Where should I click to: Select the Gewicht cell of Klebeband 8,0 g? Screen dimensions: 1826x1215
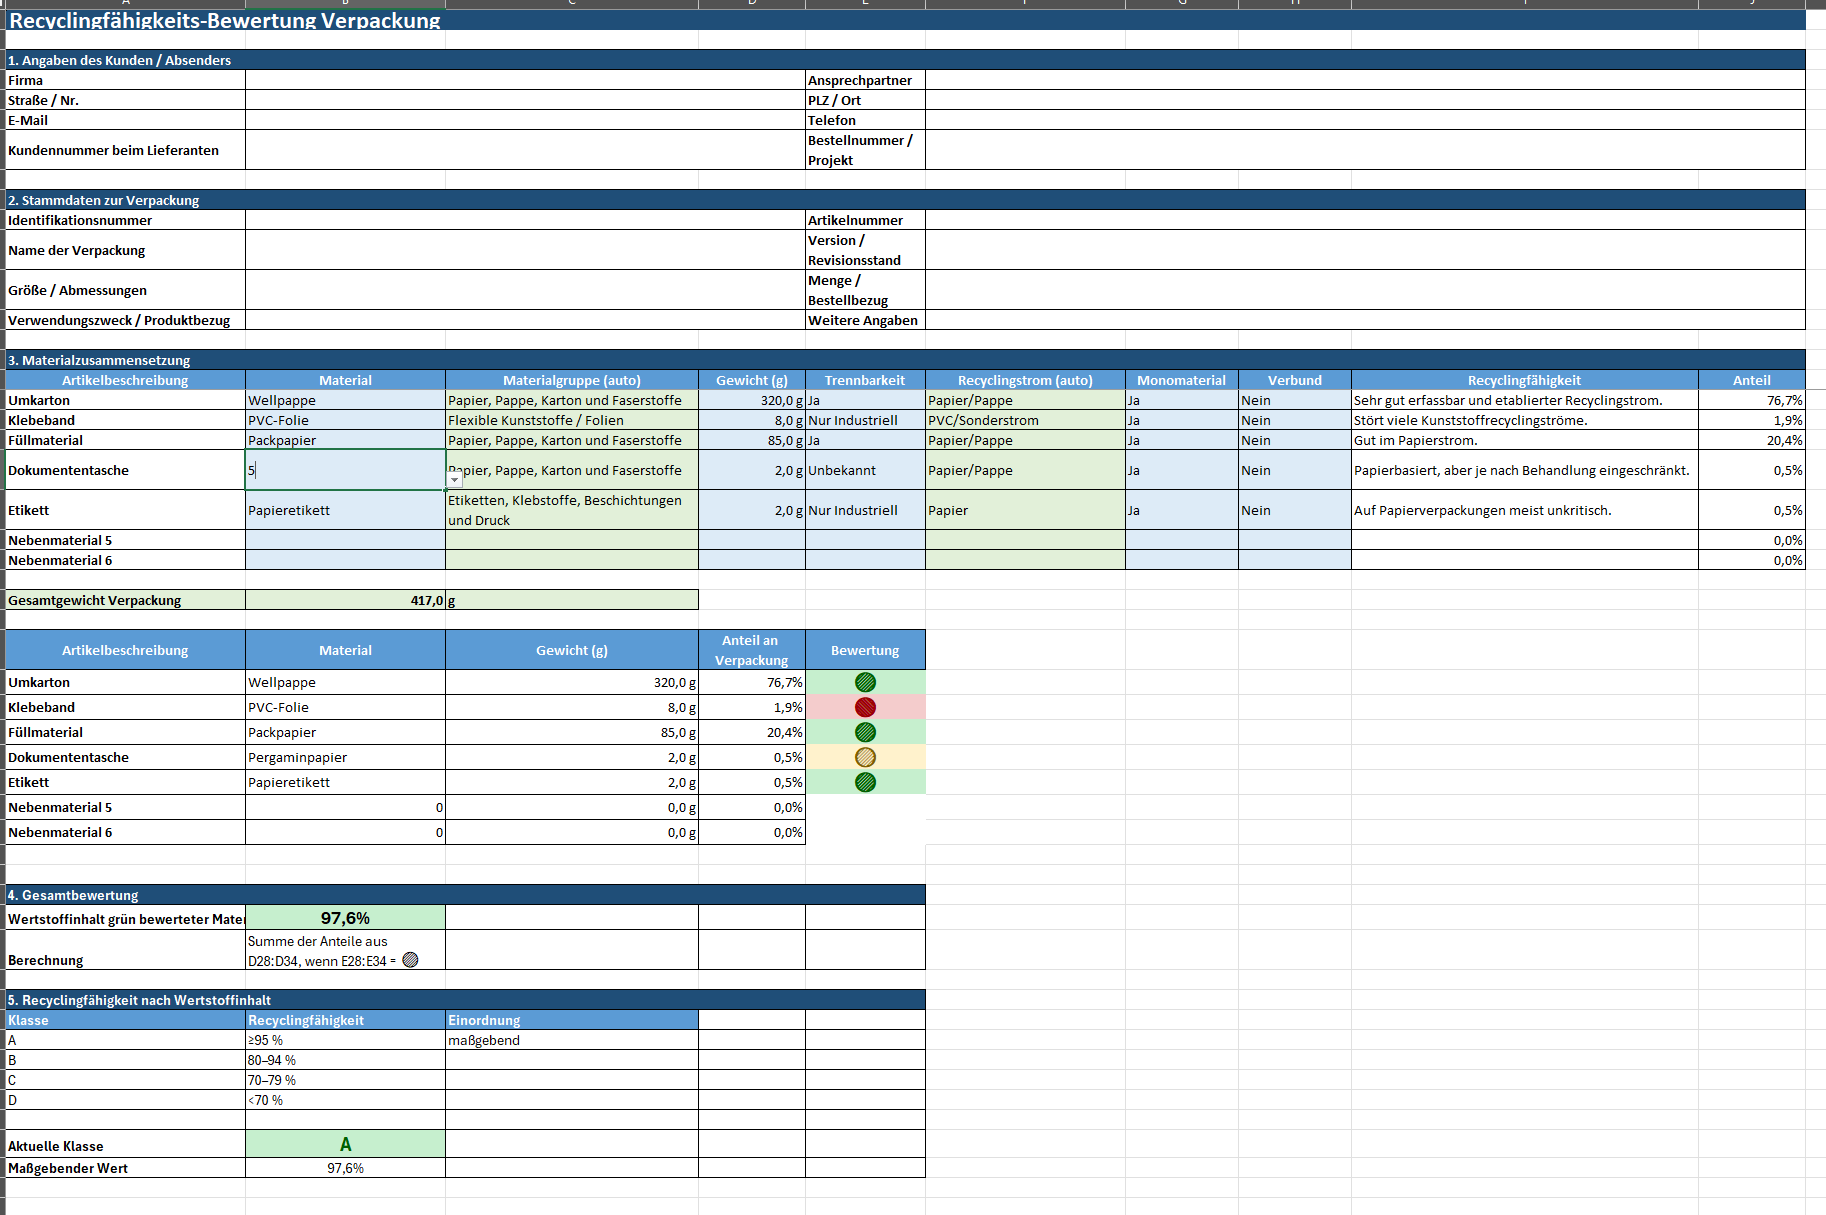(751, 420)
